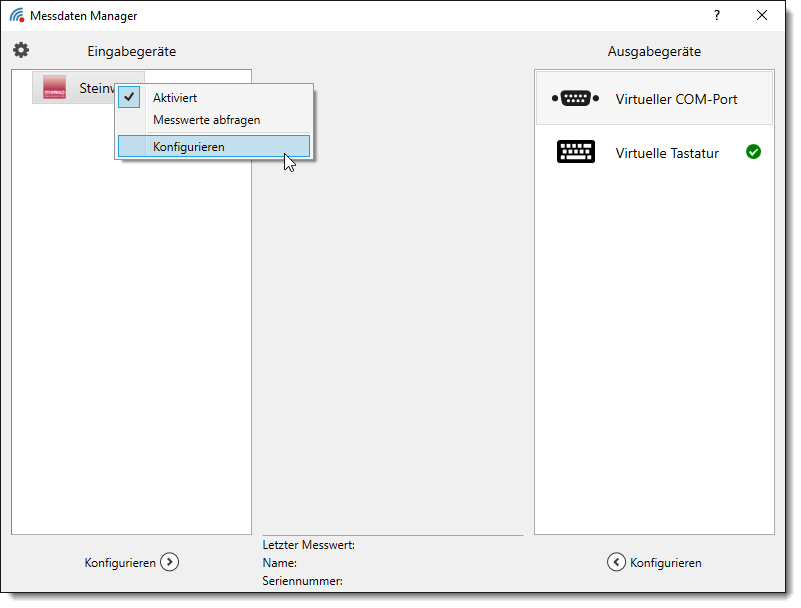Select the Virtueller COM-Port output device
Screen dimensions: 801x608
point(676,99)
